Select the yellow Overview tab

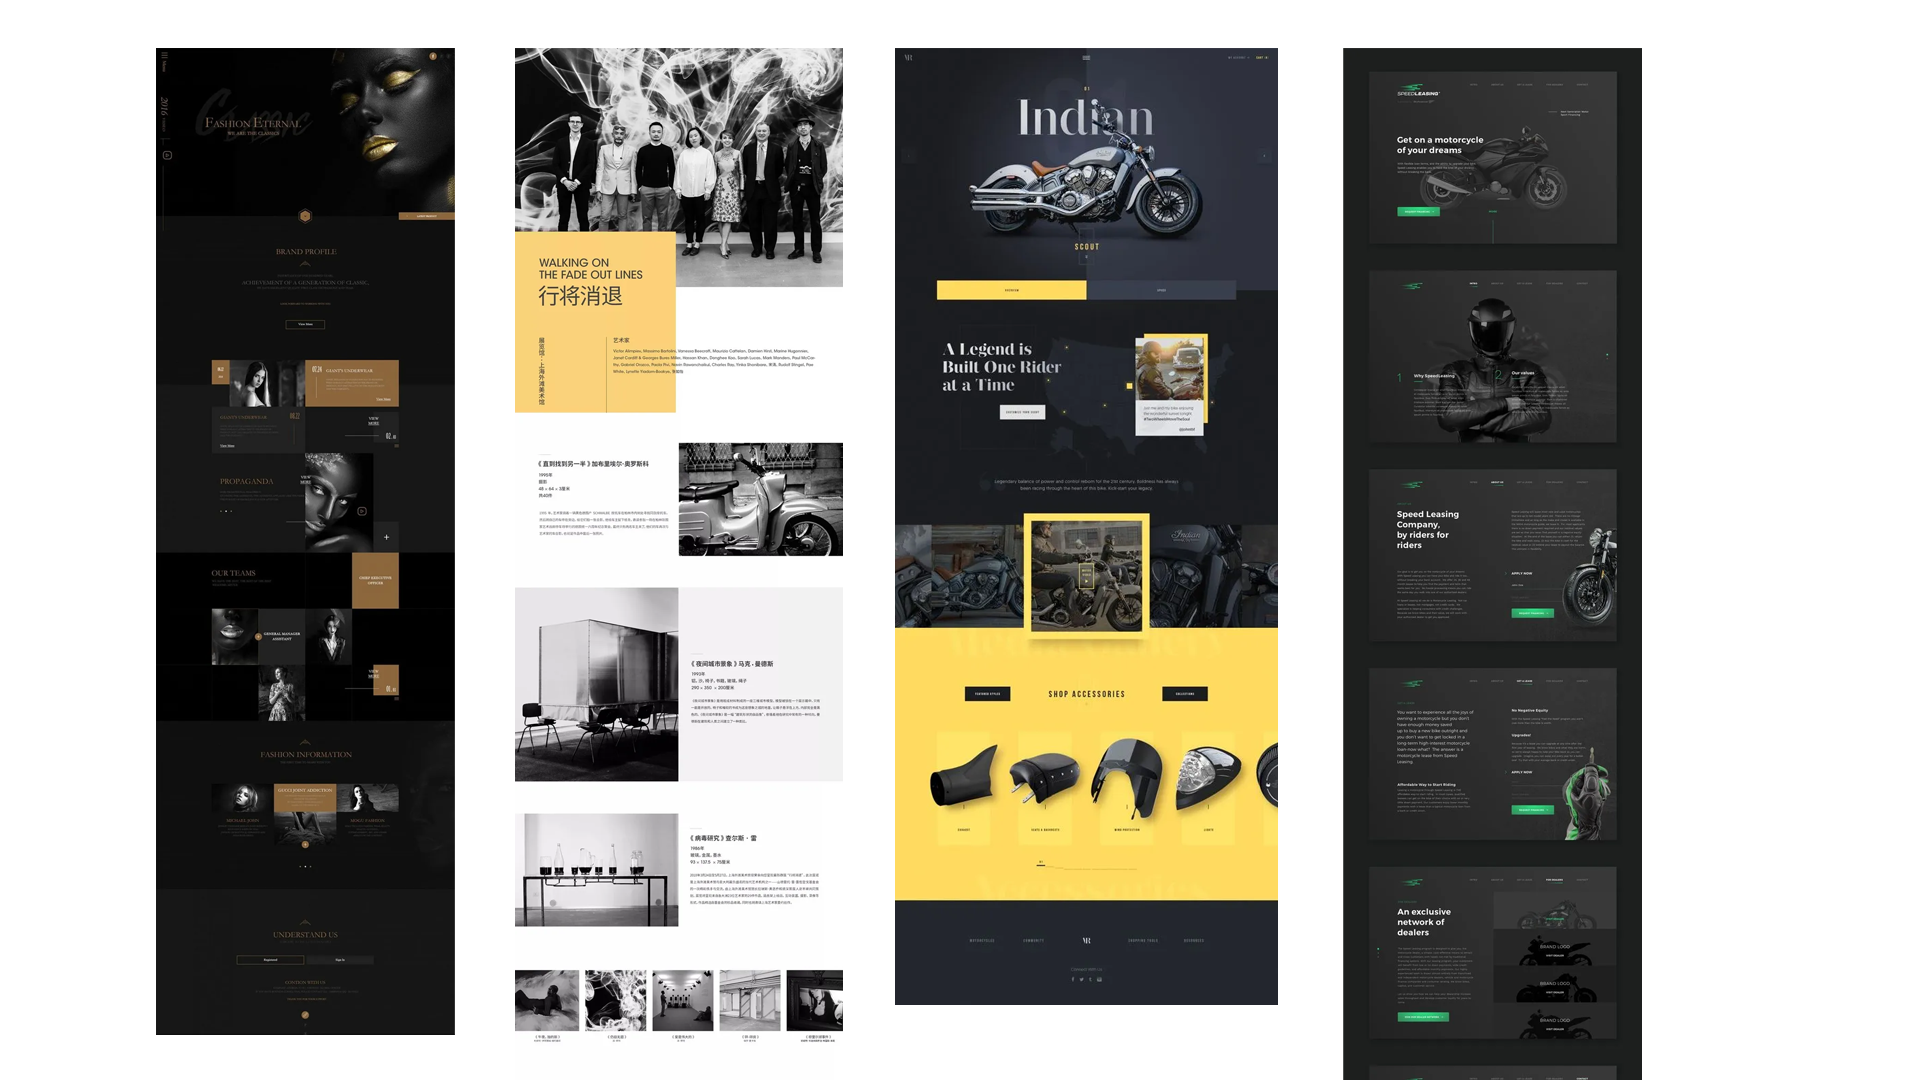point(1011,290)
